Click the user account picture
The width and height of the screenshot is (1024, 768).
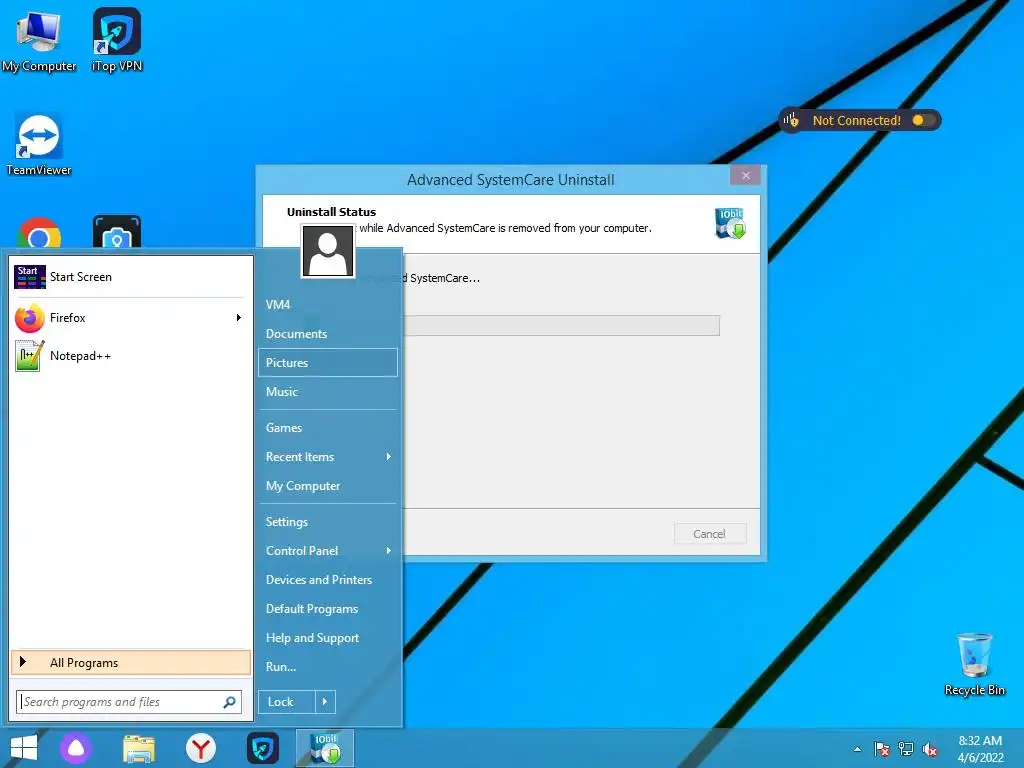click(328, 251)
